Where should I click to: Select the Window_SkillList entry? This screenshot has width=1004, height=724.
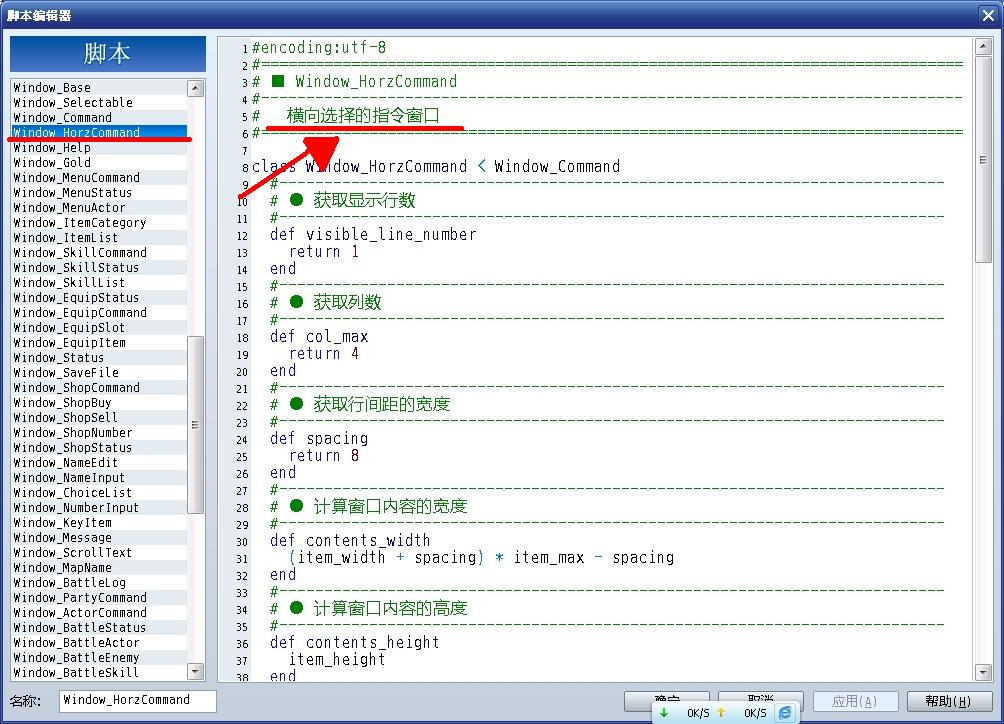(x=99, y=282)
